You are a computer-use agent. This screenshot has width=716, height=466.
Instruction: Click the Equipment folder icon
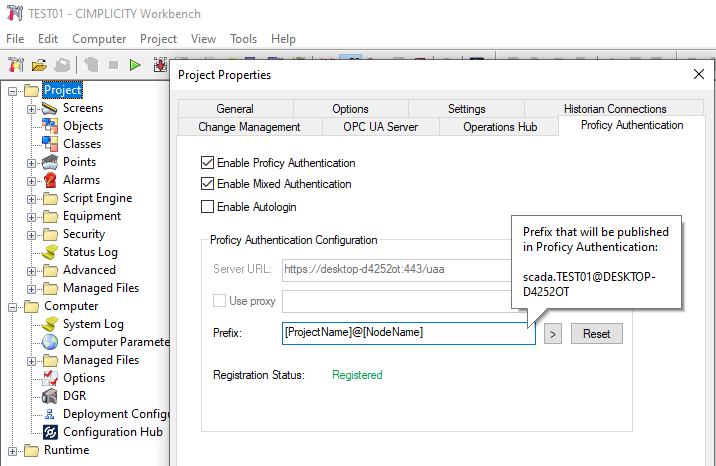50,216
